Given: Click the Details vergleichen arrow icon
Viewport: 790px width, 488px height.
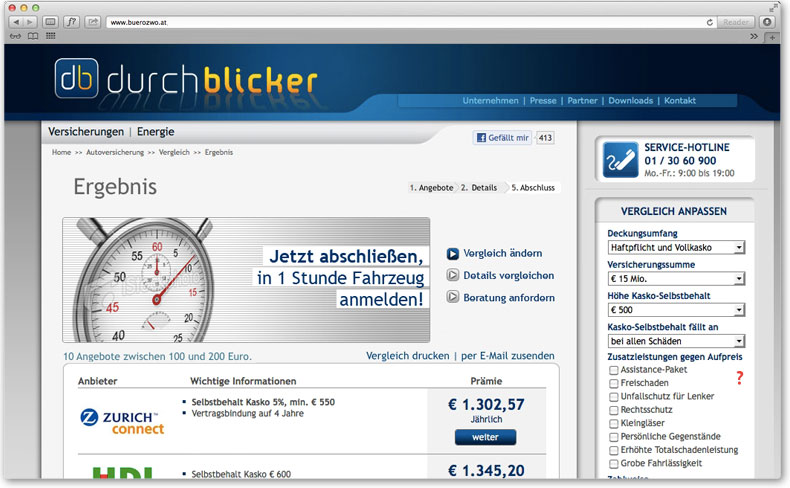Looking at the screenshot, I should (452, 275).
